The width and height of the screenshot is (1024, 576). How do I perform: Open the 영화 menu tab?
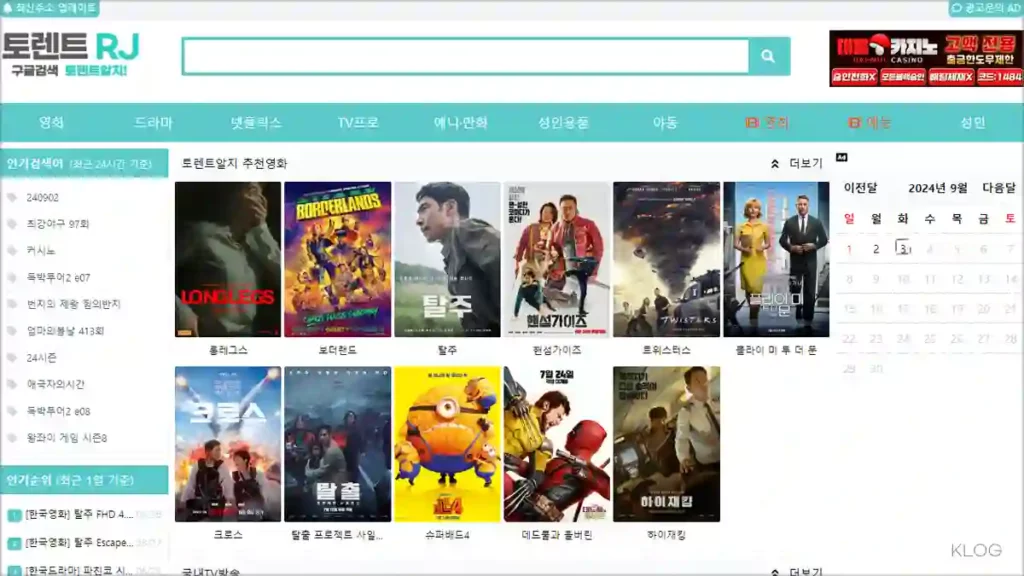pyautogui.click(x=51, y=122)
